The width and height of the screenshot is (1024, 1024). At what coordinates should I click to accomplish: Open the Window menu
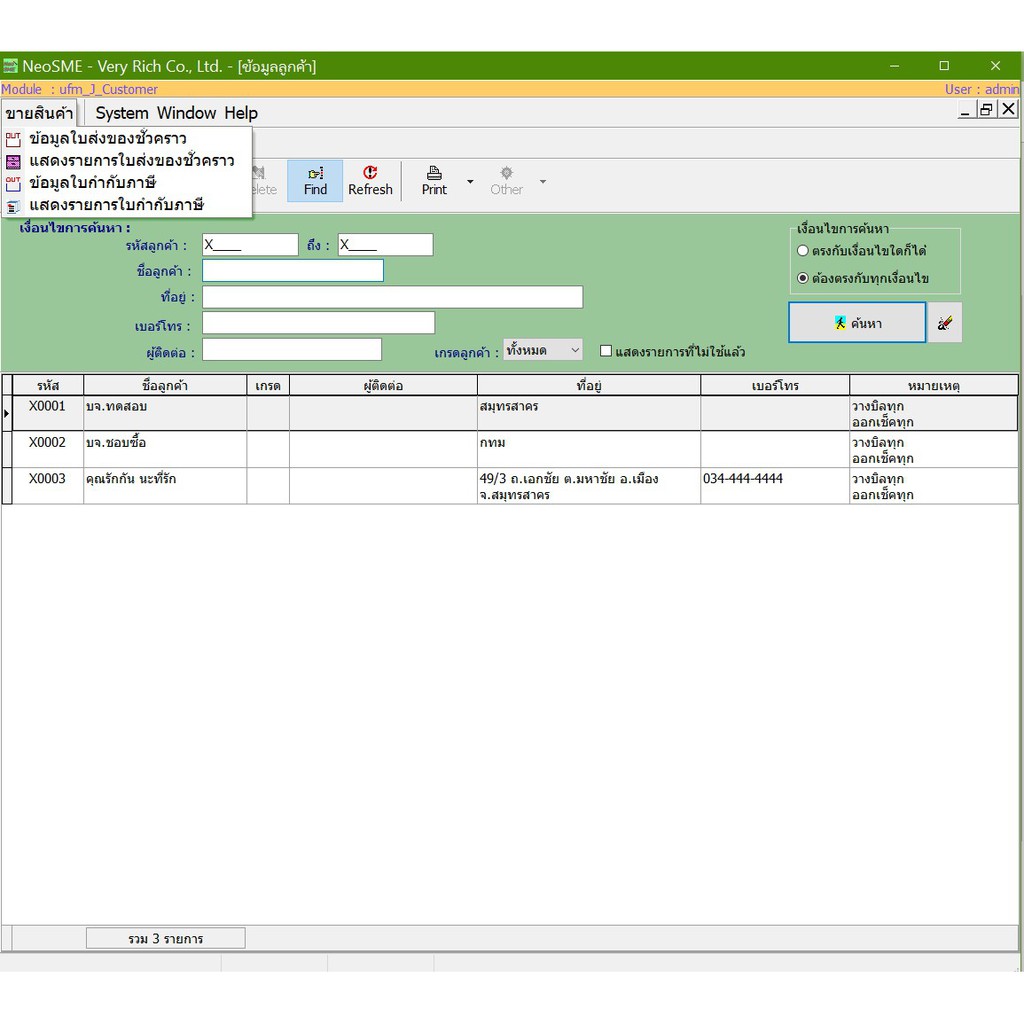pos(186,113)
